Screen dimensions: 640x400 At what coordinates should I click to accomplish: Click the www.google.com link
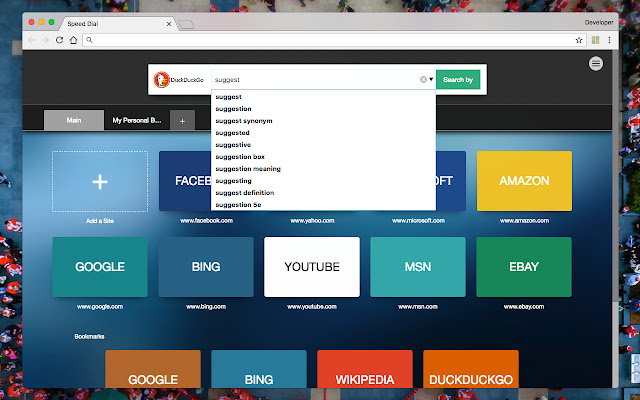tap(100, 307)
